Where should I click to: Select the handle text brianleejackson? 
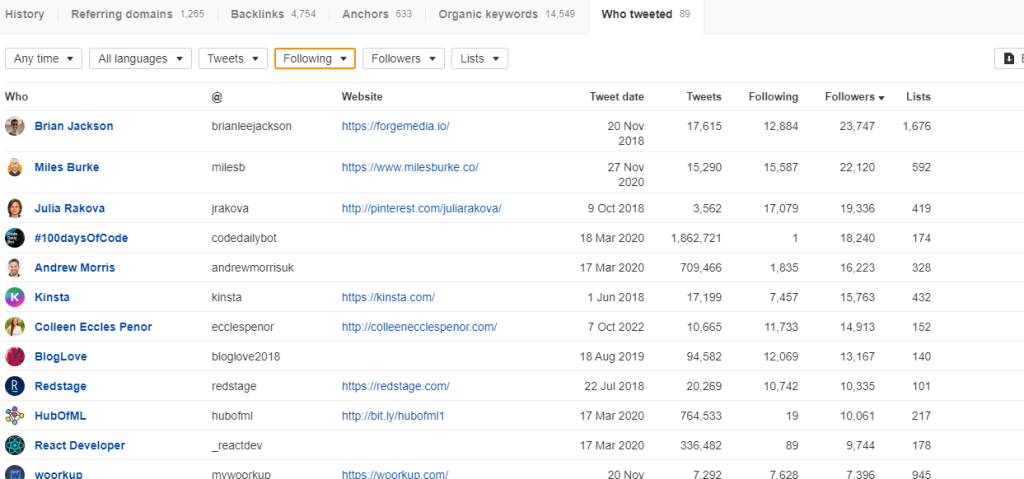251,126
